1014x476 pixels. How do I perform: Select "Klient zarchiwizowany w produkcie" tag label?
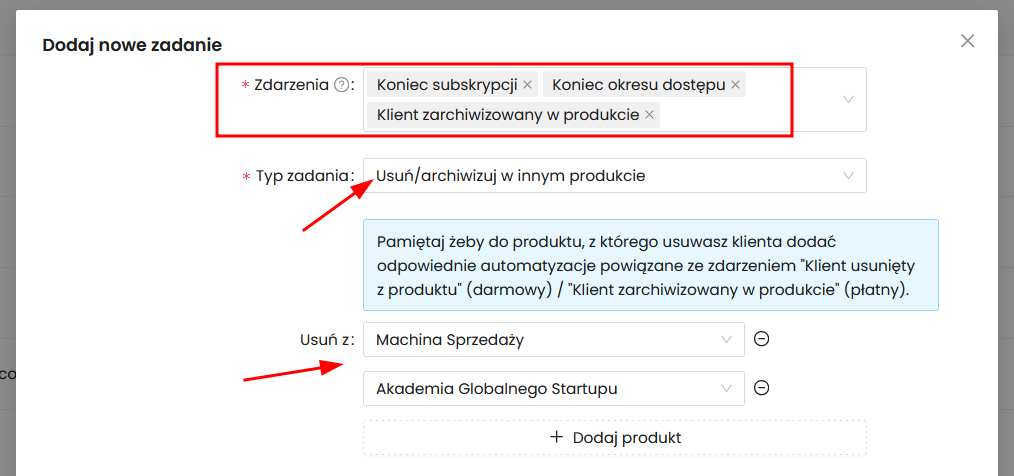(x=507, y=115)
